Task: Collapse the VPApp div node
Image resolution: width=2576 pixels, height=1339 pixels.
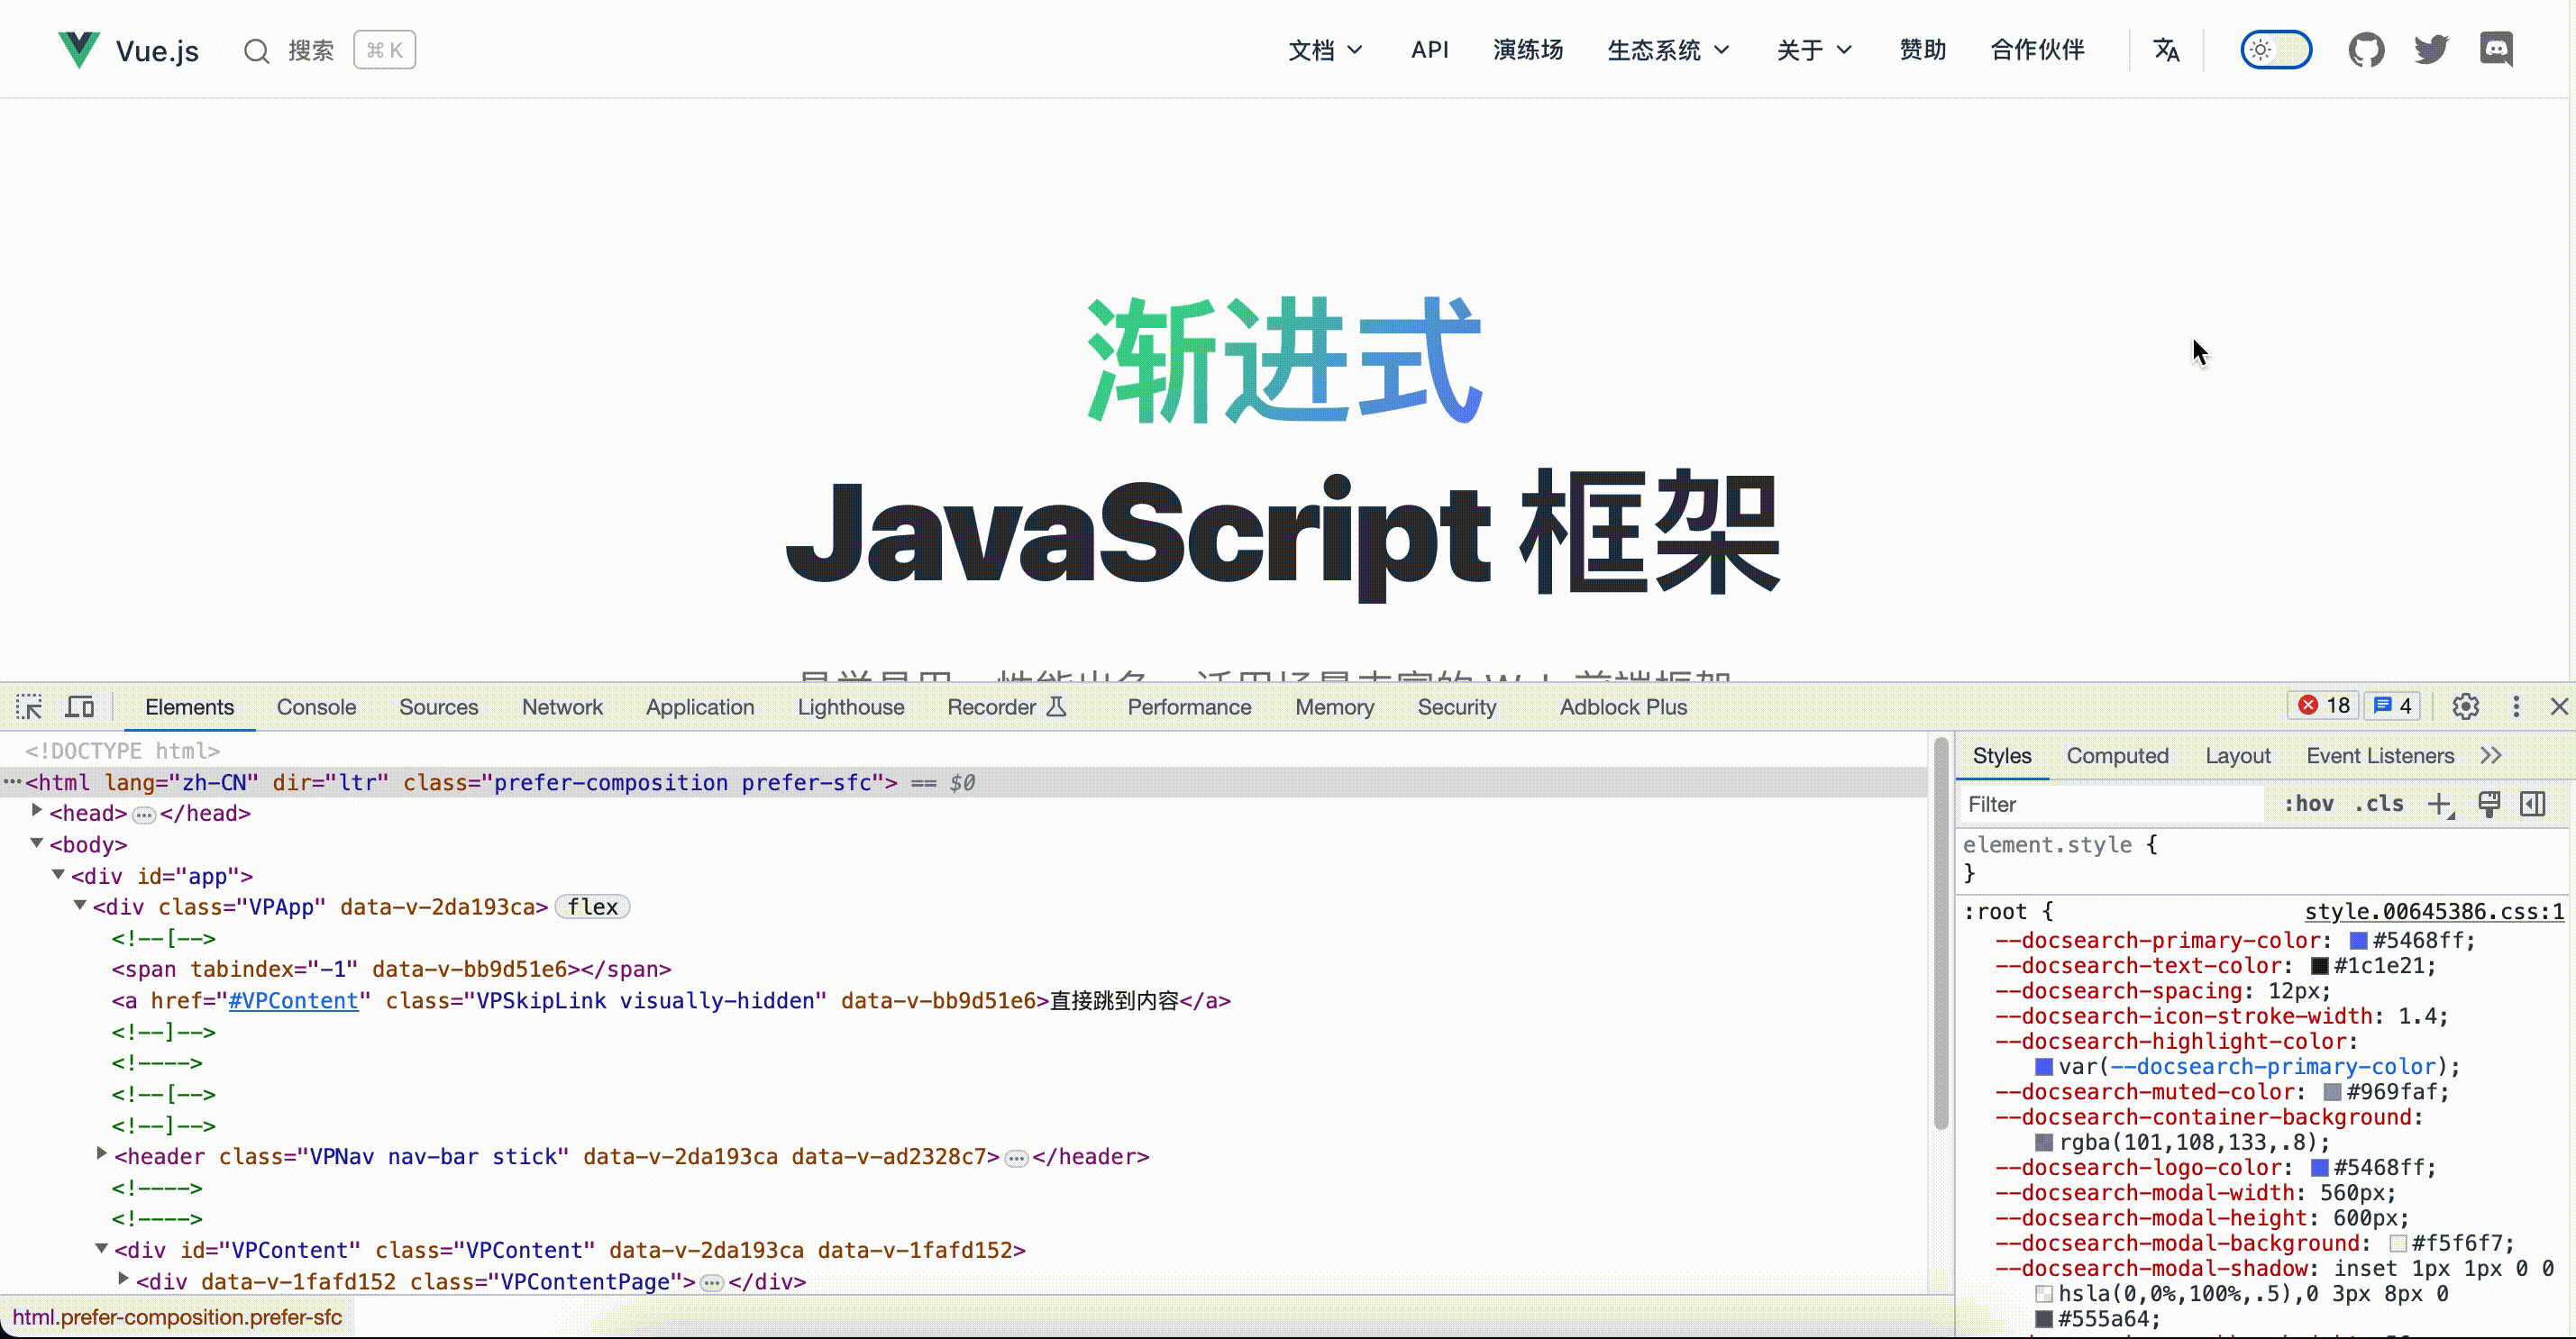Action: pyautogui.click(x=80, y=905)
